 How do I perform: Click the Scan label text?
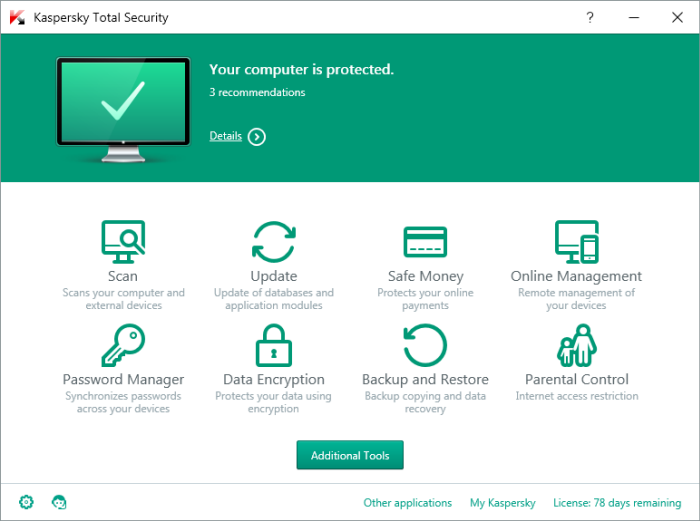123,276
